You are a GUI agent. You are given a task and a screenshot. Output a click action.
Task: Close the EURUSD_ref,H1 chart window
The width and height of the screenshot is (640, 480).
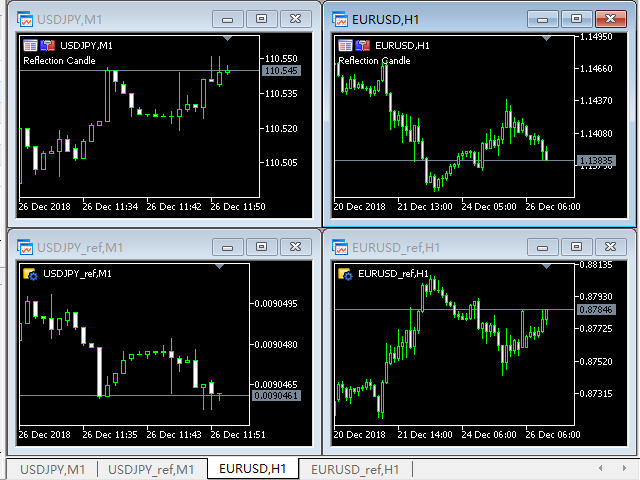tap(611, 247)
